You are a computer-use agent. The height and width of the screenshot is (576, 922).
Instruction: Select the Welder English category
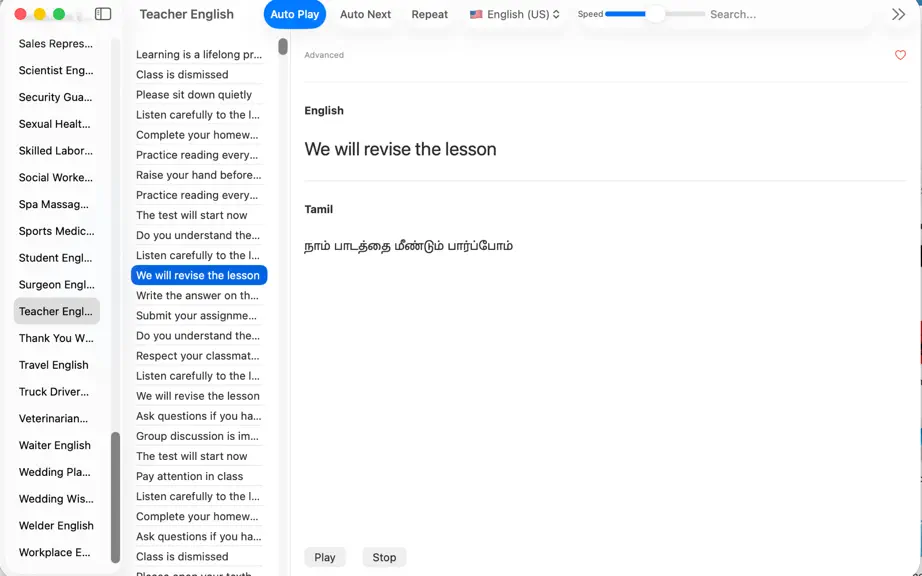click(x=56, y=525)
